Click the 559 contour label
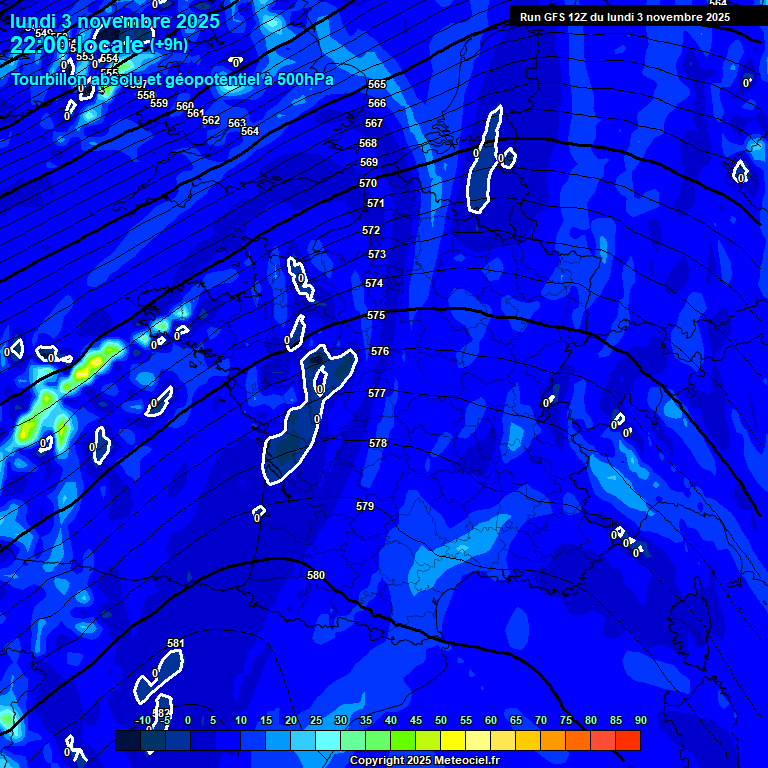This screenshot has width=768, height=768. click(159, 103)
